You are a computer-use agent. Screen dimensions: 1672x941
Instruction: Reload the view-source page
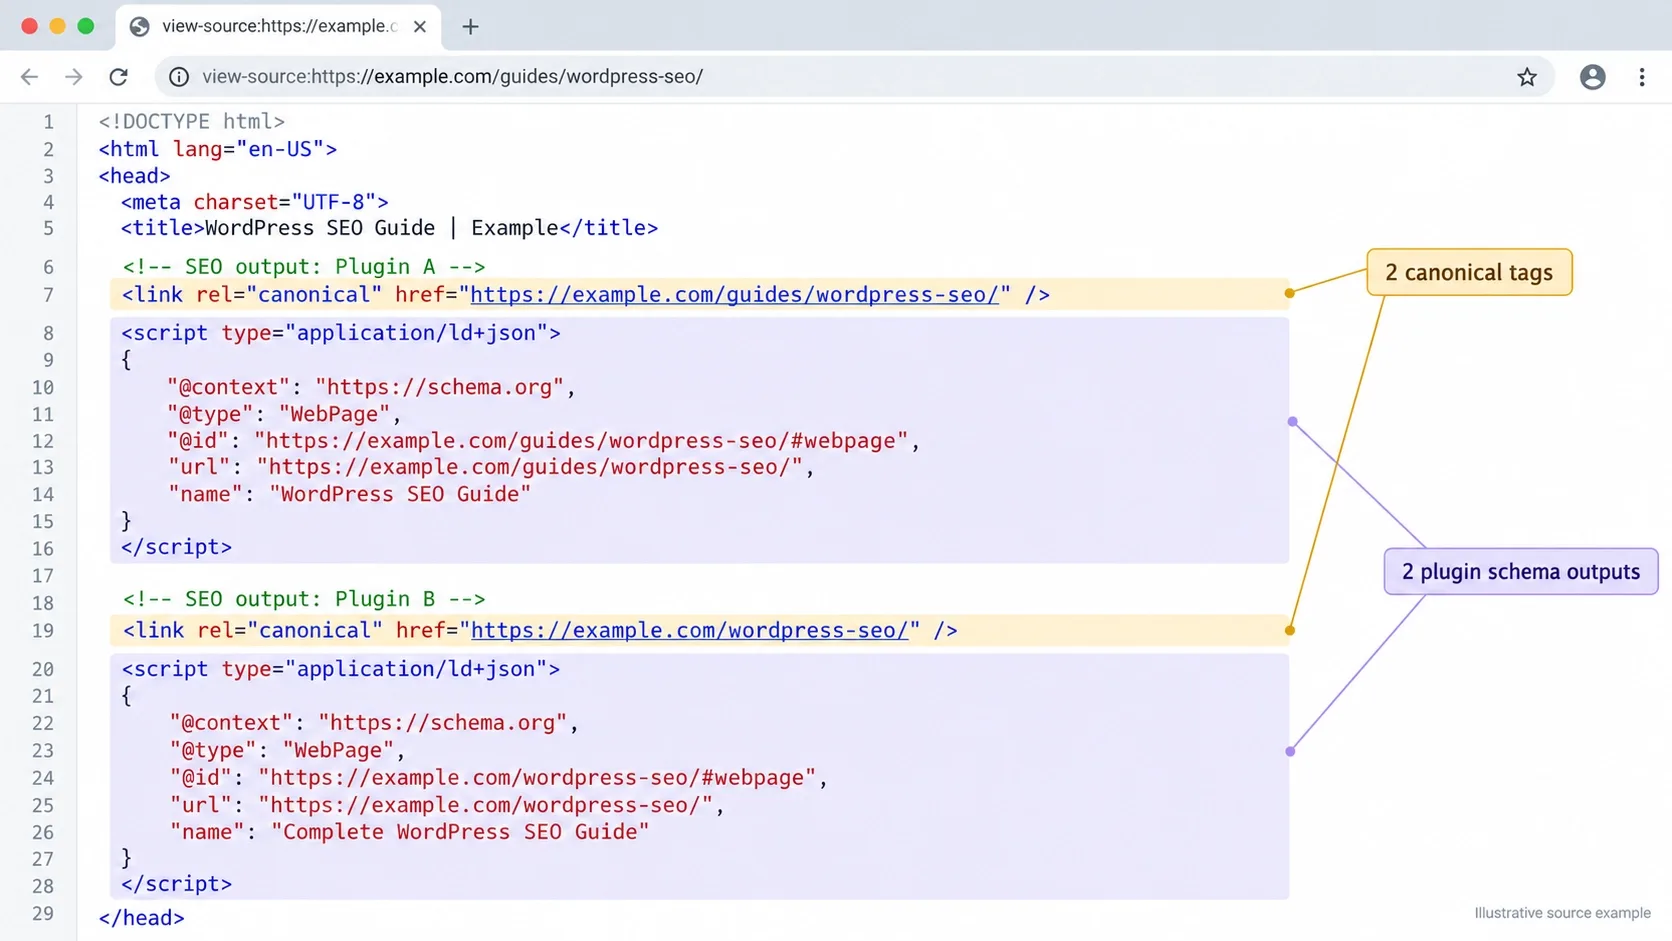(118, 77)
